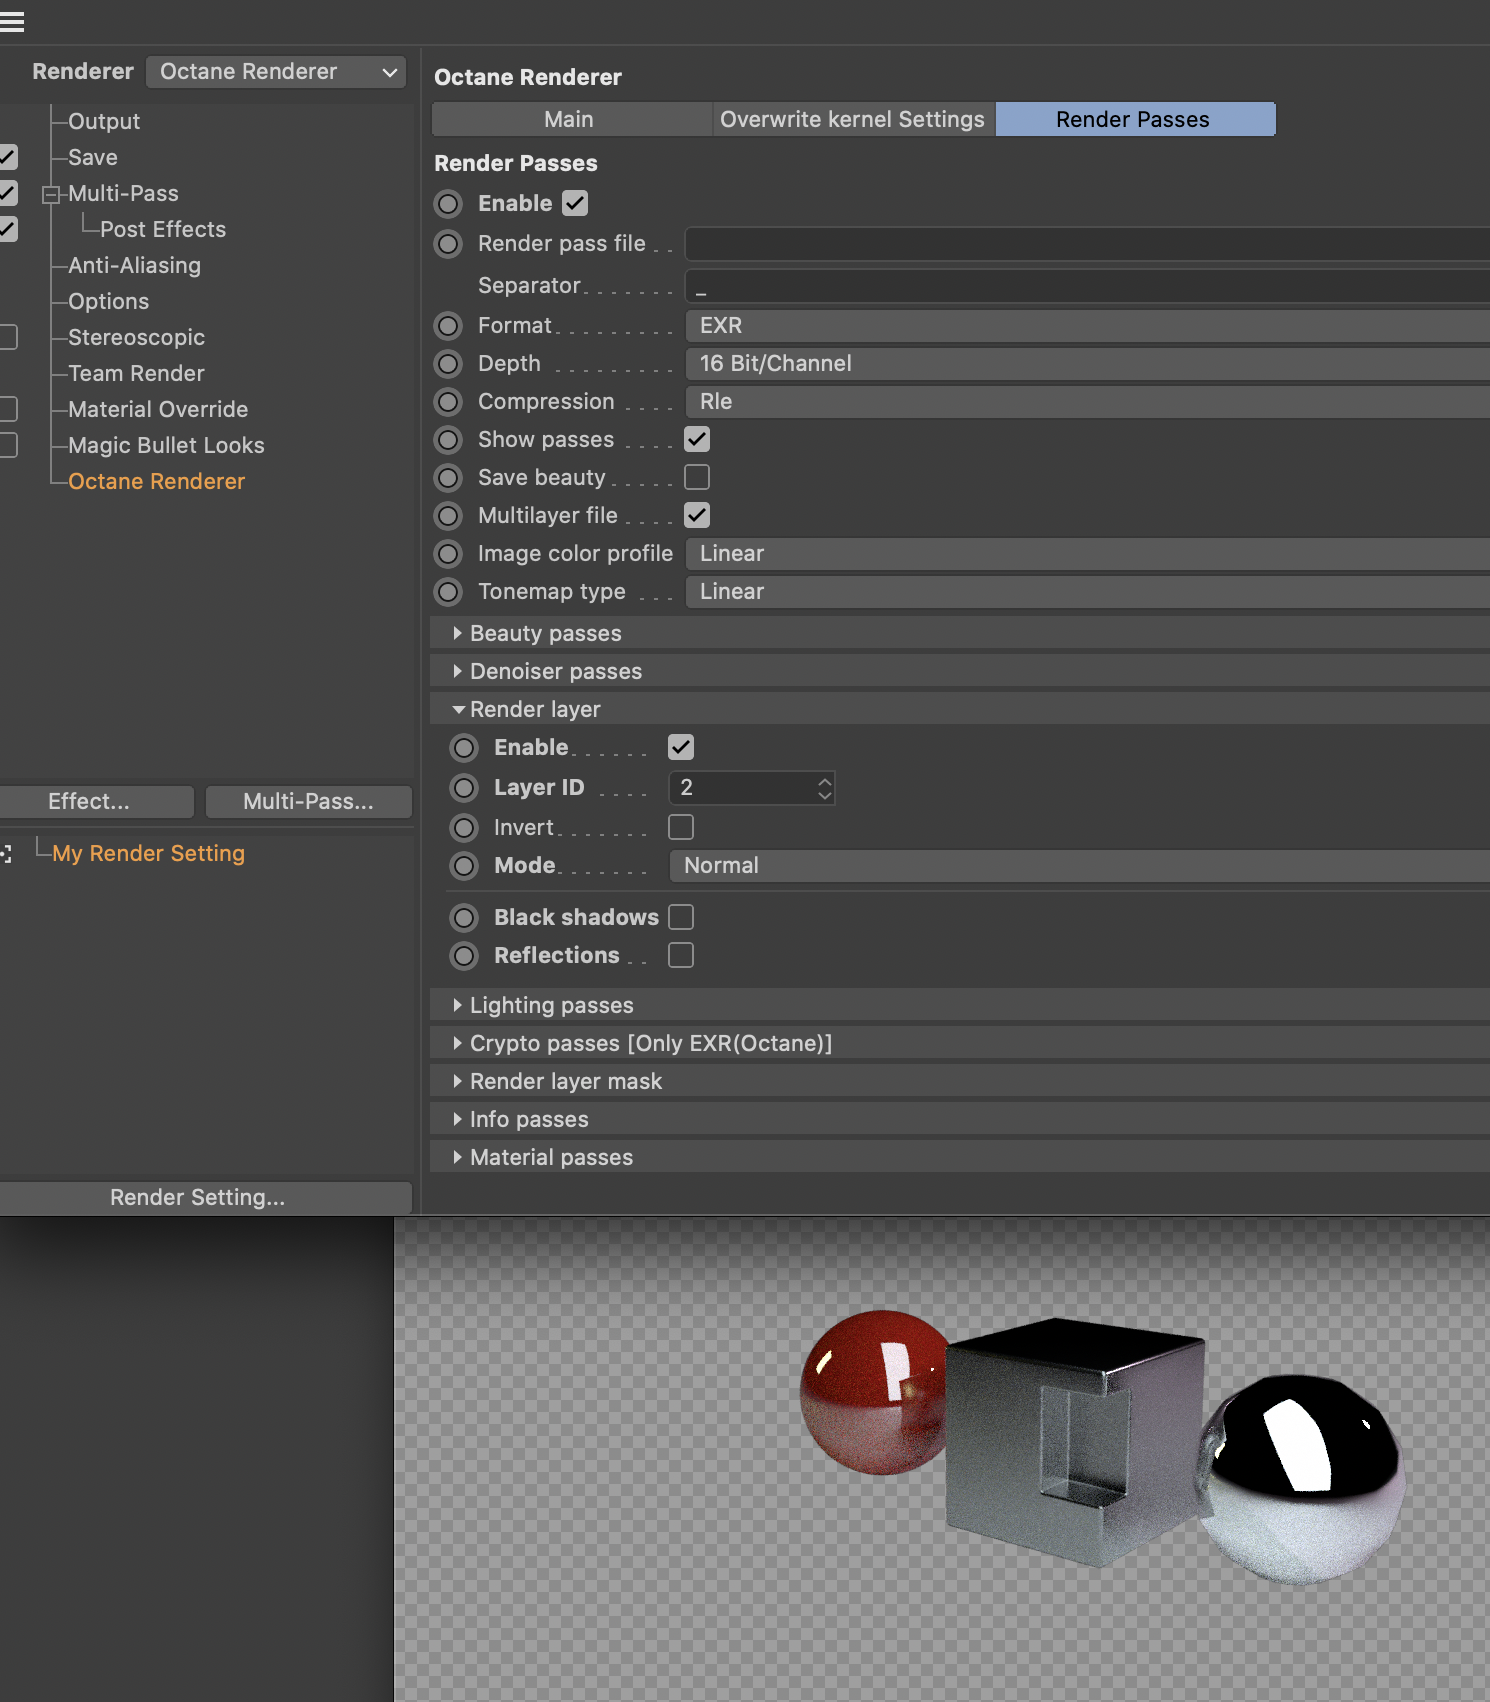The image size is (1490, 1702).
Task: Click the keyframe dot beside Image color profile
Action: (449, 554)
